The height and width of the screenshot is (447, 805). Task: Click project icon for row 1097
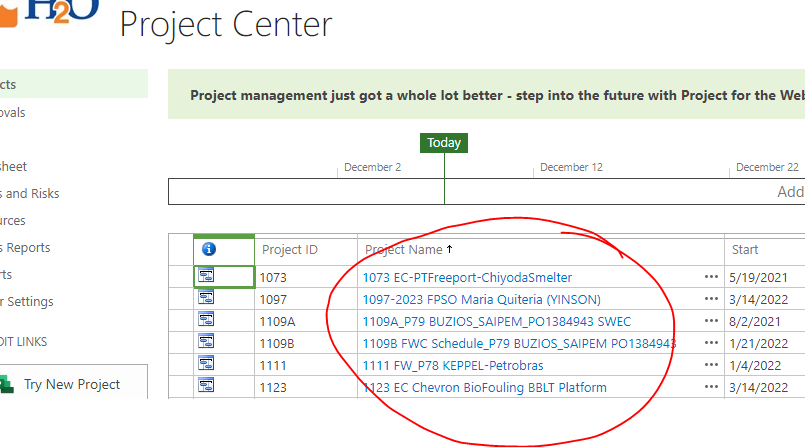point(209,299)
